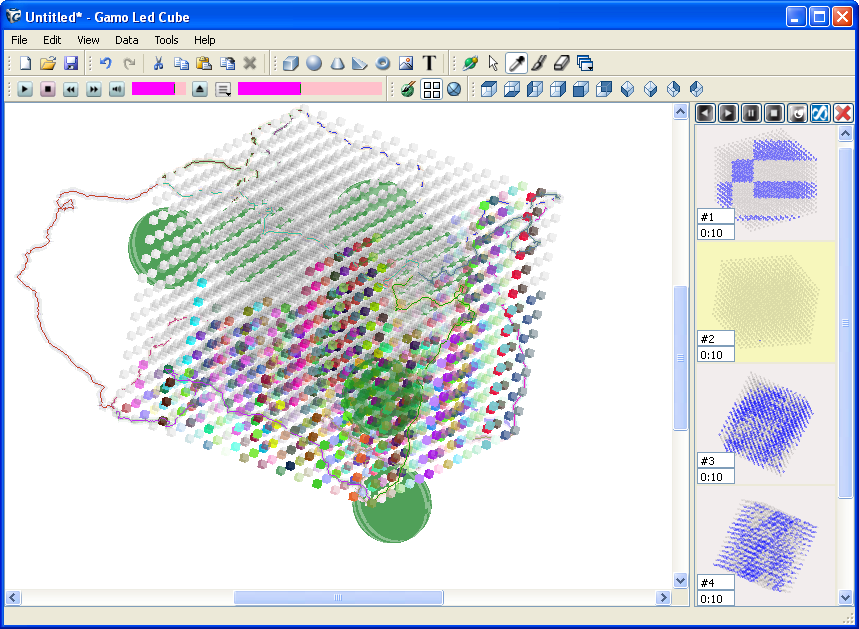859x629 pixels.
Task: Open the list dropdown button beside eject
Action: point(223,89)
